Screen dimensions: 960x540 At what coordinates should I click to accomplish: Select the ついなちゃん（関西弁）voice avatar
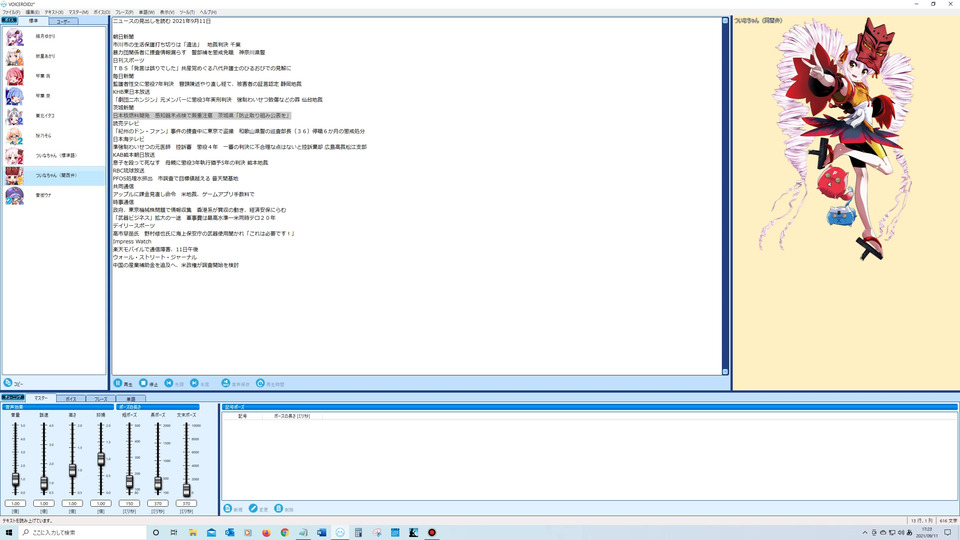[15, 176]
